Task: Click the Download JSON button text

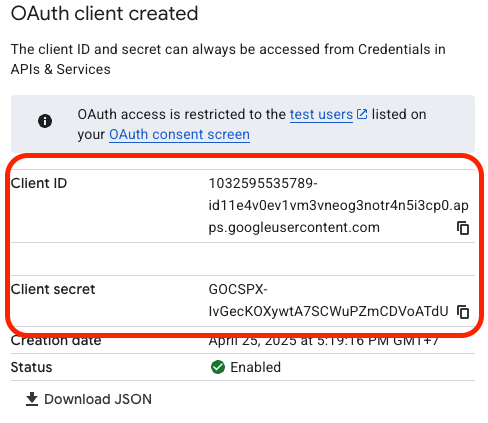Action: pyautogui.click(x=98, y=399)
